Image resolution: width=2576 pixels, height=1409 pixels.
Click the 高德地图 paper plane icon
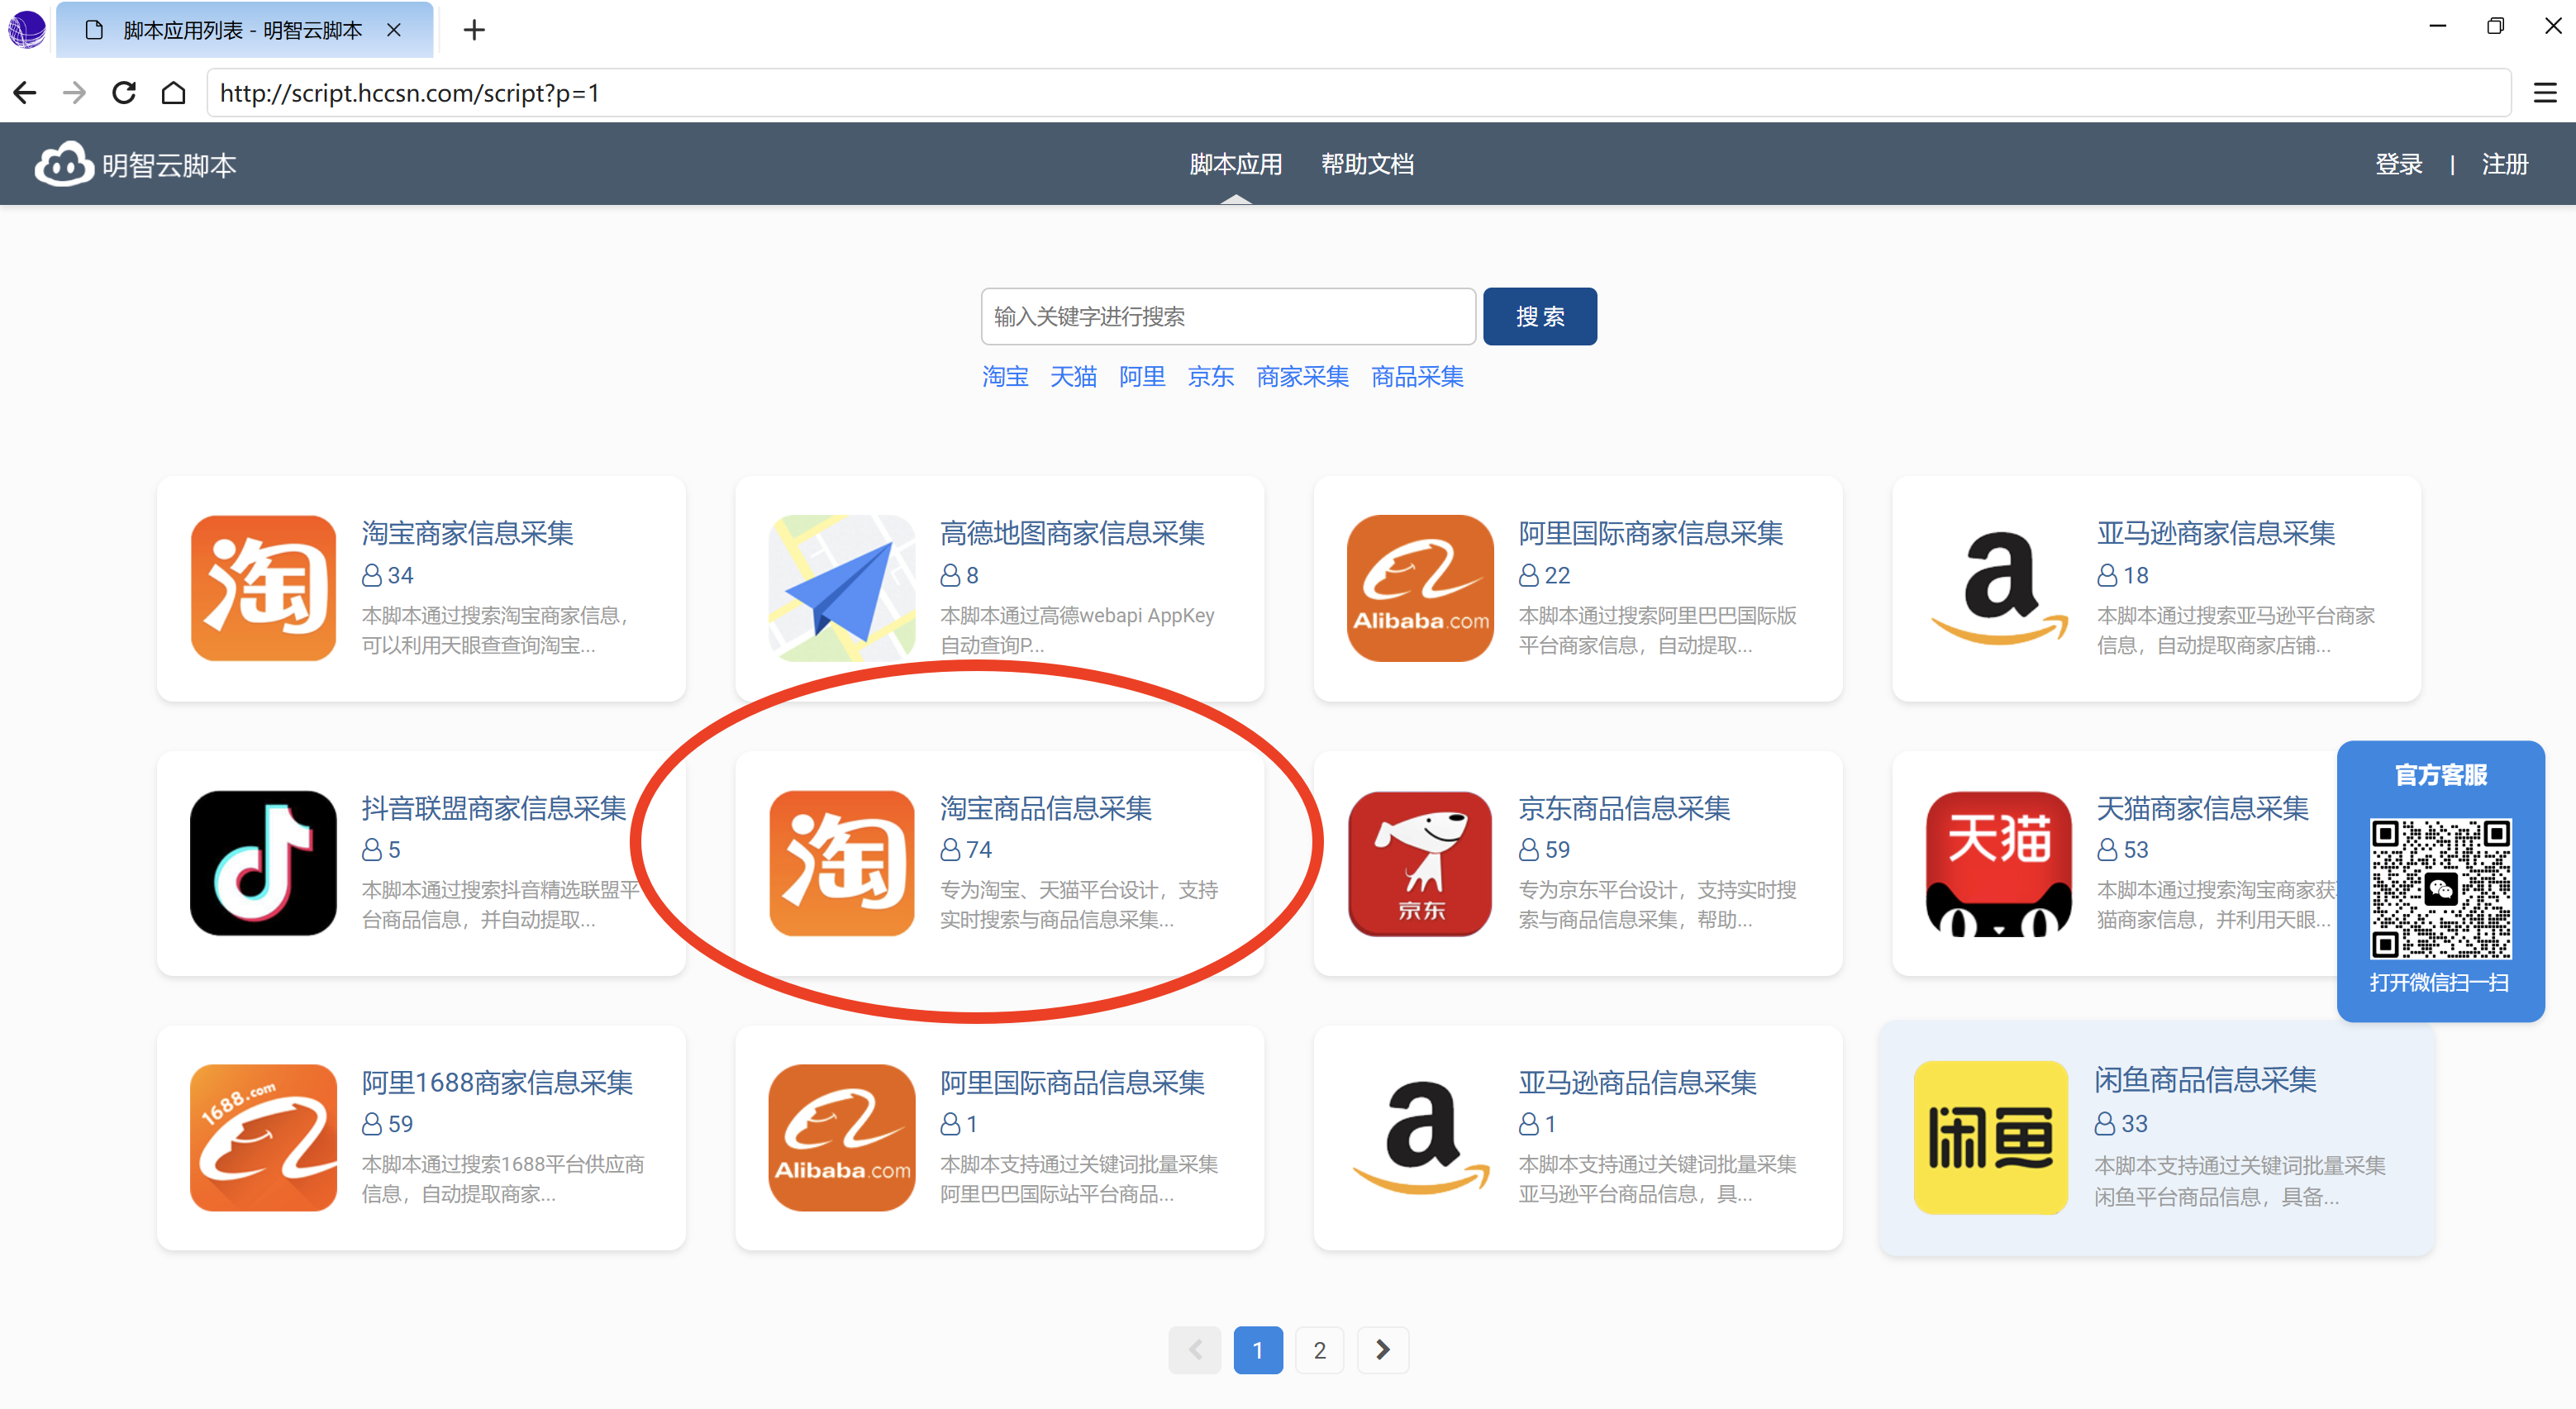842,588
